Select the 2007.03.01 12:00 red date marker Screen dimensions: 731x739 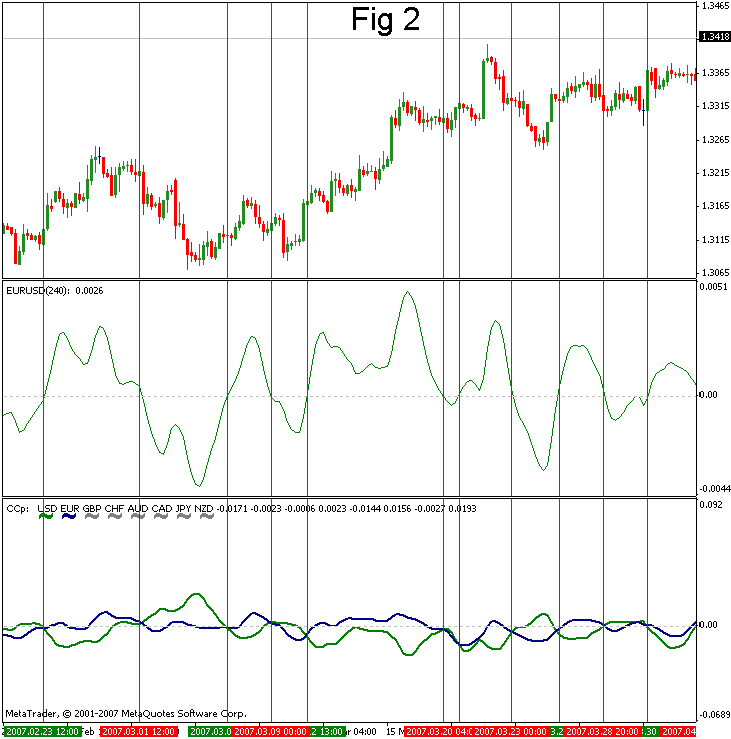click(x=139, y=731)
